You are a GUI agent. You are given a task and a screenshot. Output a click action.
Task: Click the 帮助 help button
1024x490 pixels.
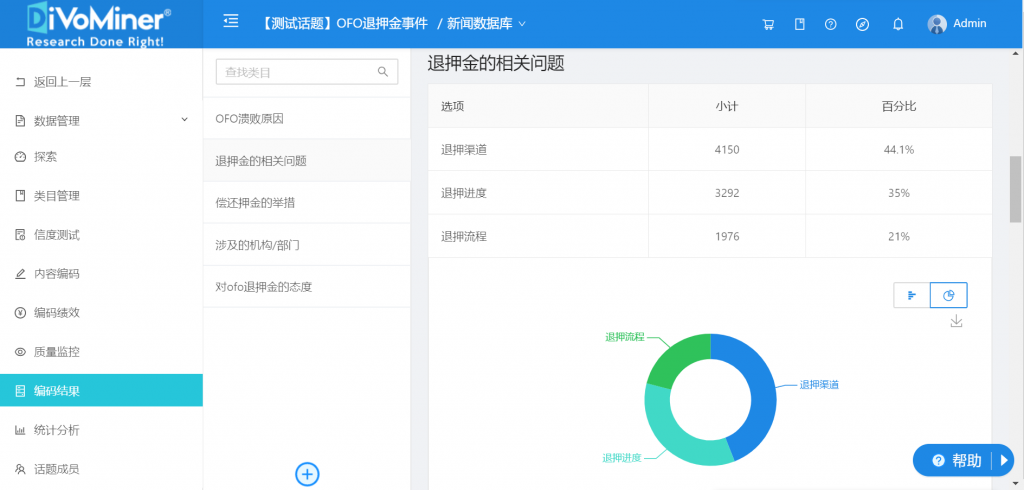tap(963, 461)
